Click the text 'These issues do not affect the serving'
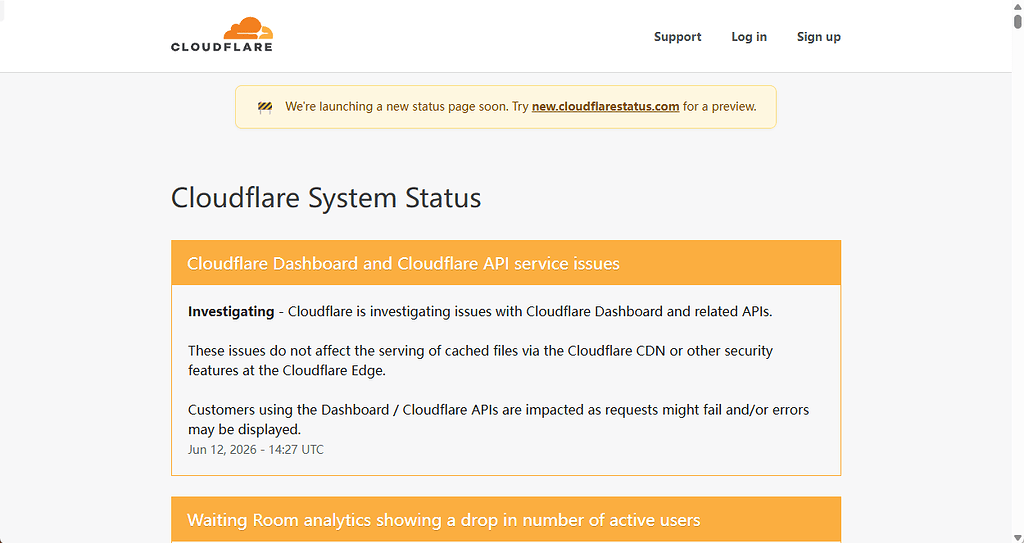1024x543 pixels. 306,351
